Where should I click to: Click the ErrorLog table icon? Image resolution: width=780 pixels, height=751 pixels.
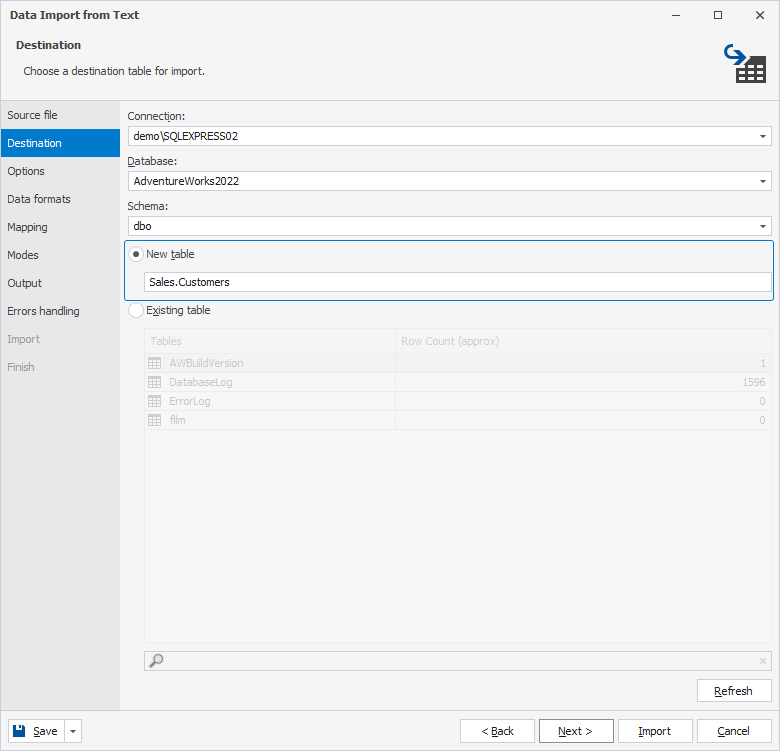[154, 401]
